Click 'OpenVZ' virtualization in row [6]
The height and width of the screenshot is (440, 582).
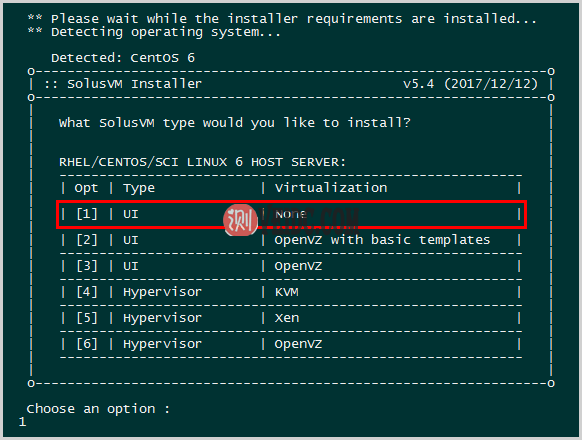pyautogui.click(x=298, y=344)
